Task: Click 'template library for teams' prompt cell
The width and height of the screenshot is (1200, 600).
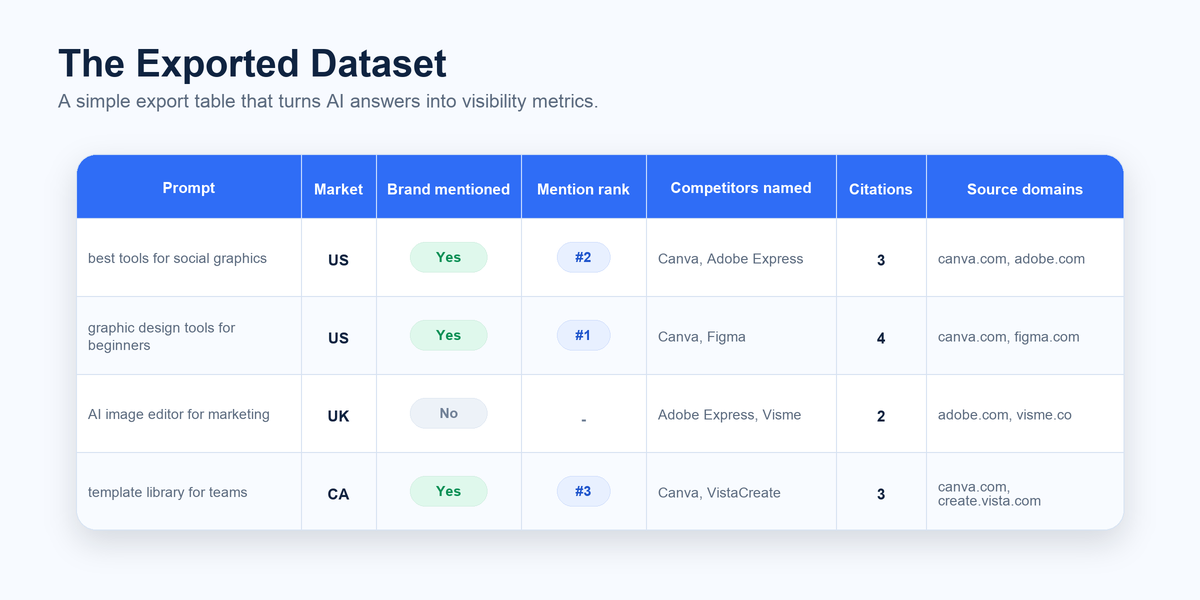Action: pos(189,492)
